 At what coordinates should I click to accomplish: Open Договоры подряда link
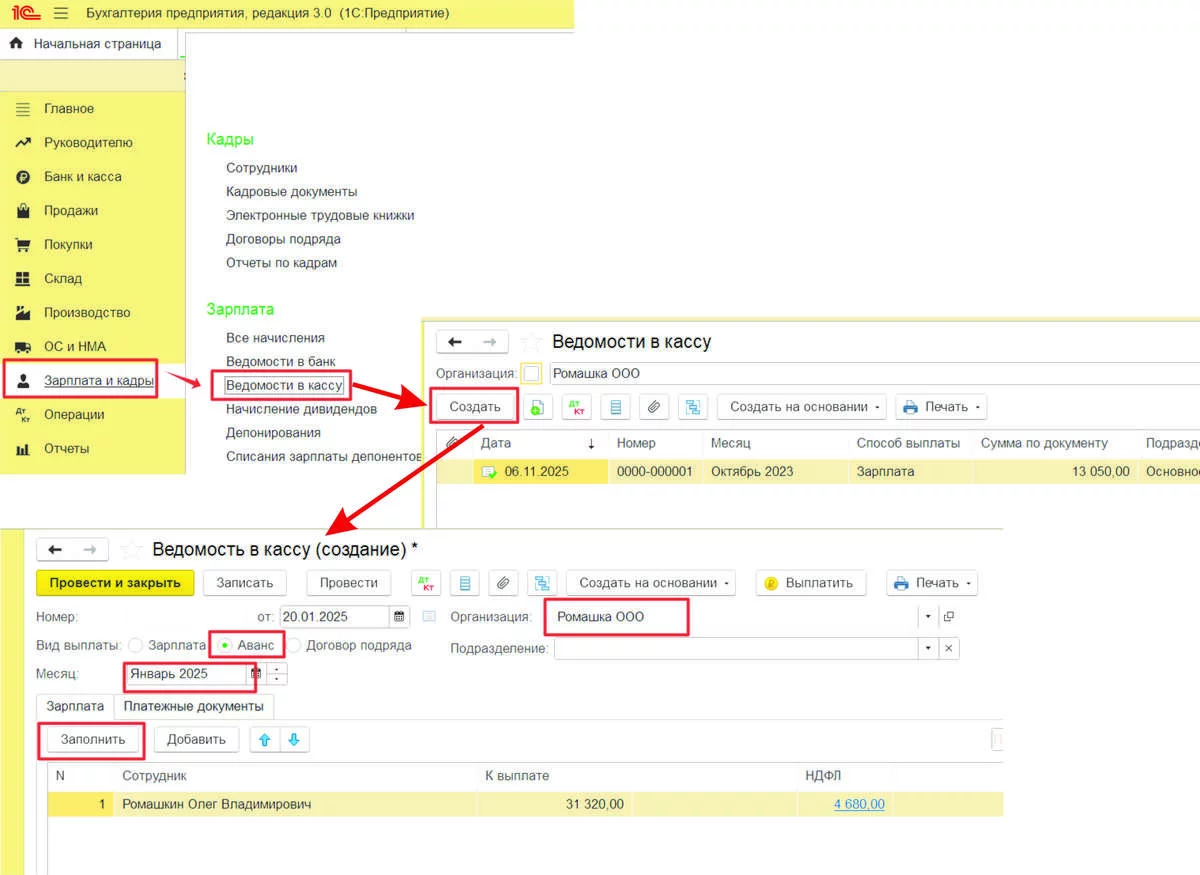(283, 239)
